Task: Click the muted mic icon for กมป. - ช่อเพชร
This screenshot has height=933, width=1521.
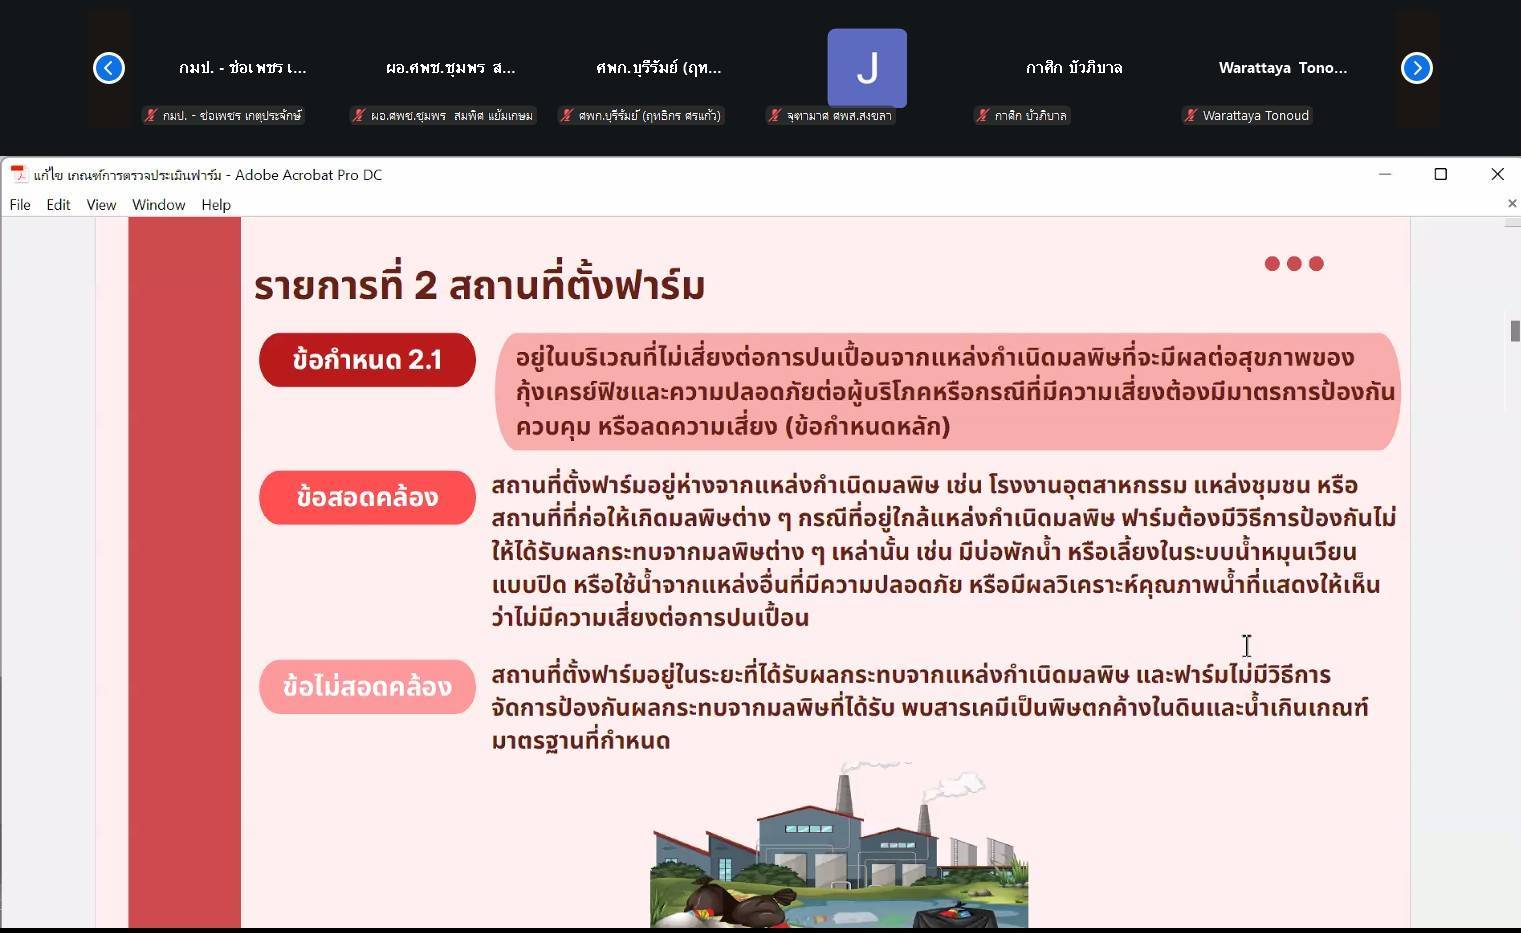Action: pyautogui.click(x=150, y=116)
